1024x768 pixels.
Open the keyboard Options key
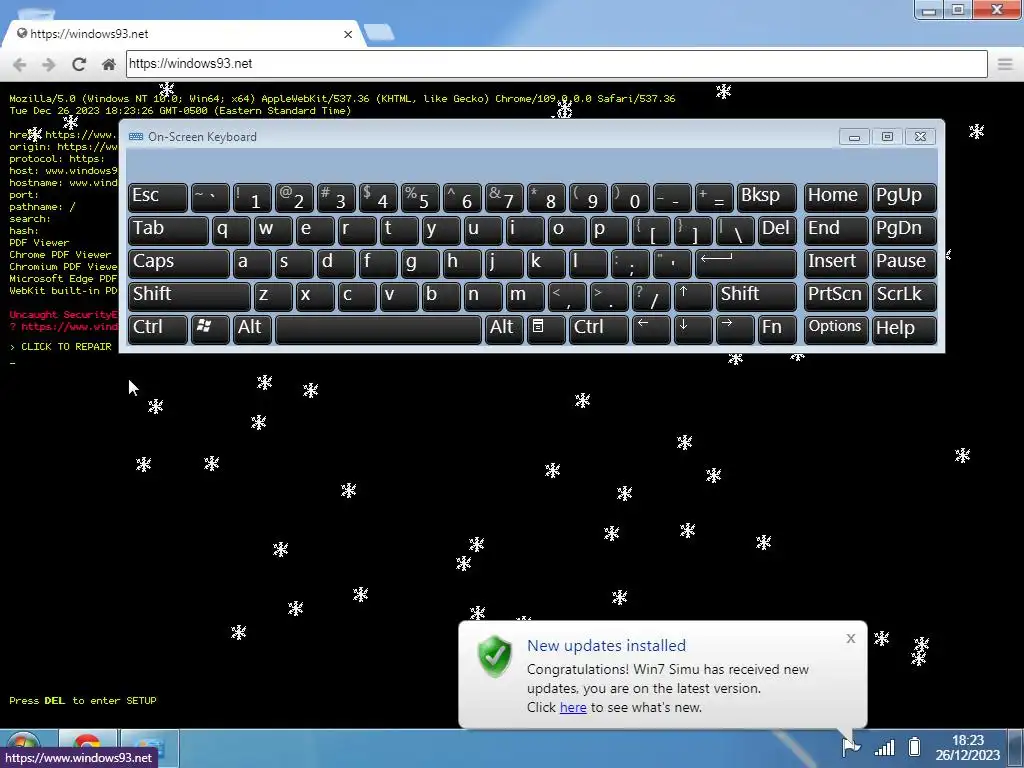click(x=836, y=328)
